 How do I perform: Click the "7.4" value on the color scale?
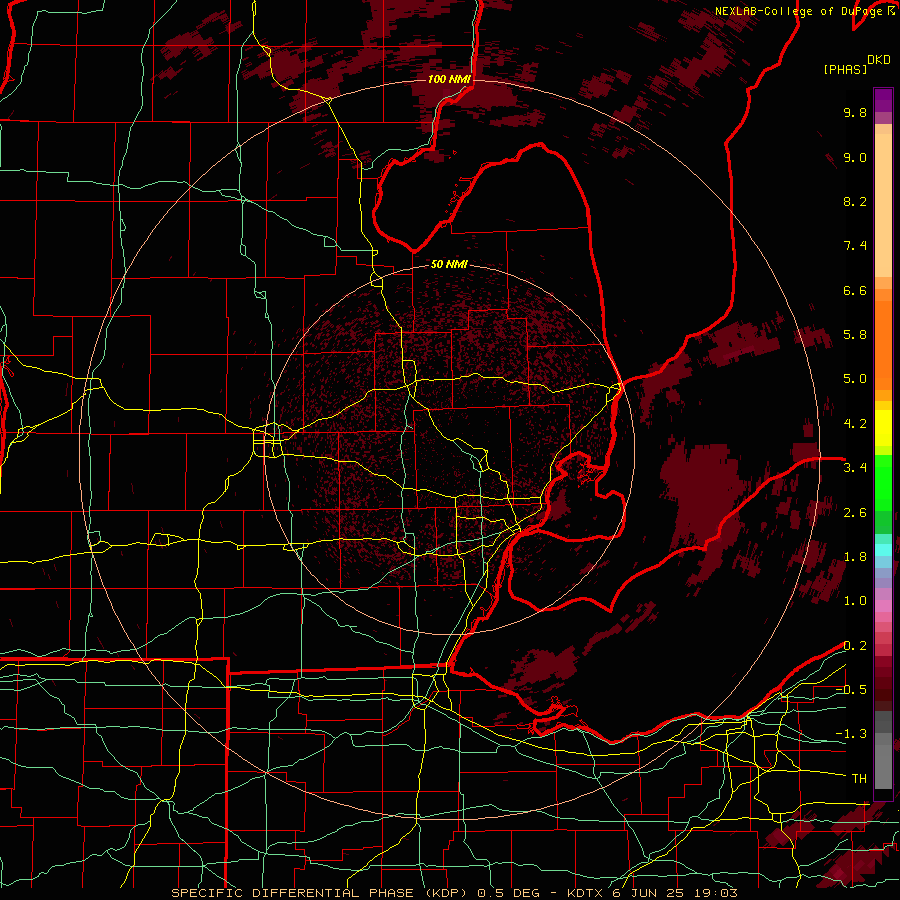[x=855, y=246]
